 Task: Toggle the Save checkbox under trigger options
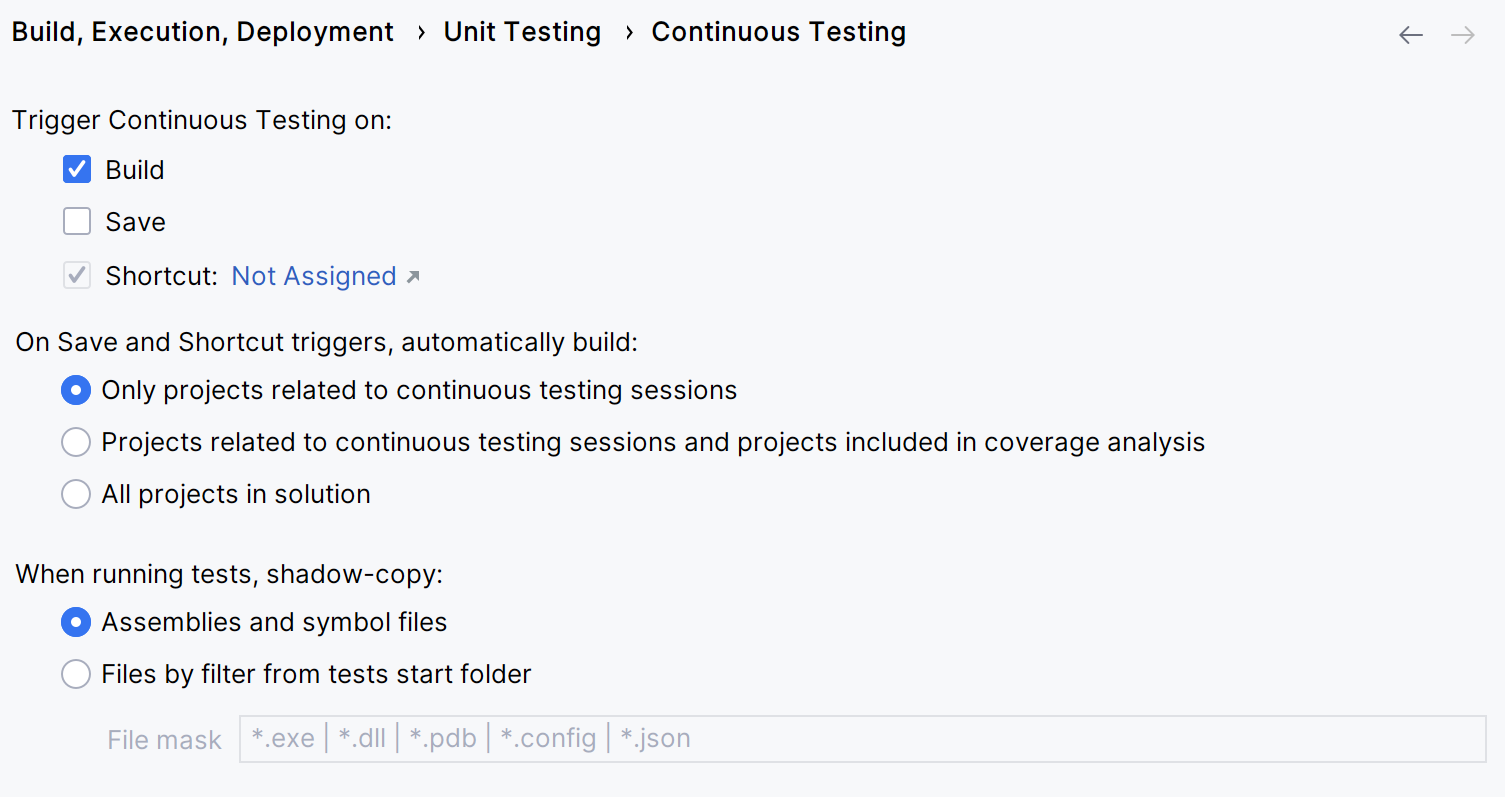[77, 221]
